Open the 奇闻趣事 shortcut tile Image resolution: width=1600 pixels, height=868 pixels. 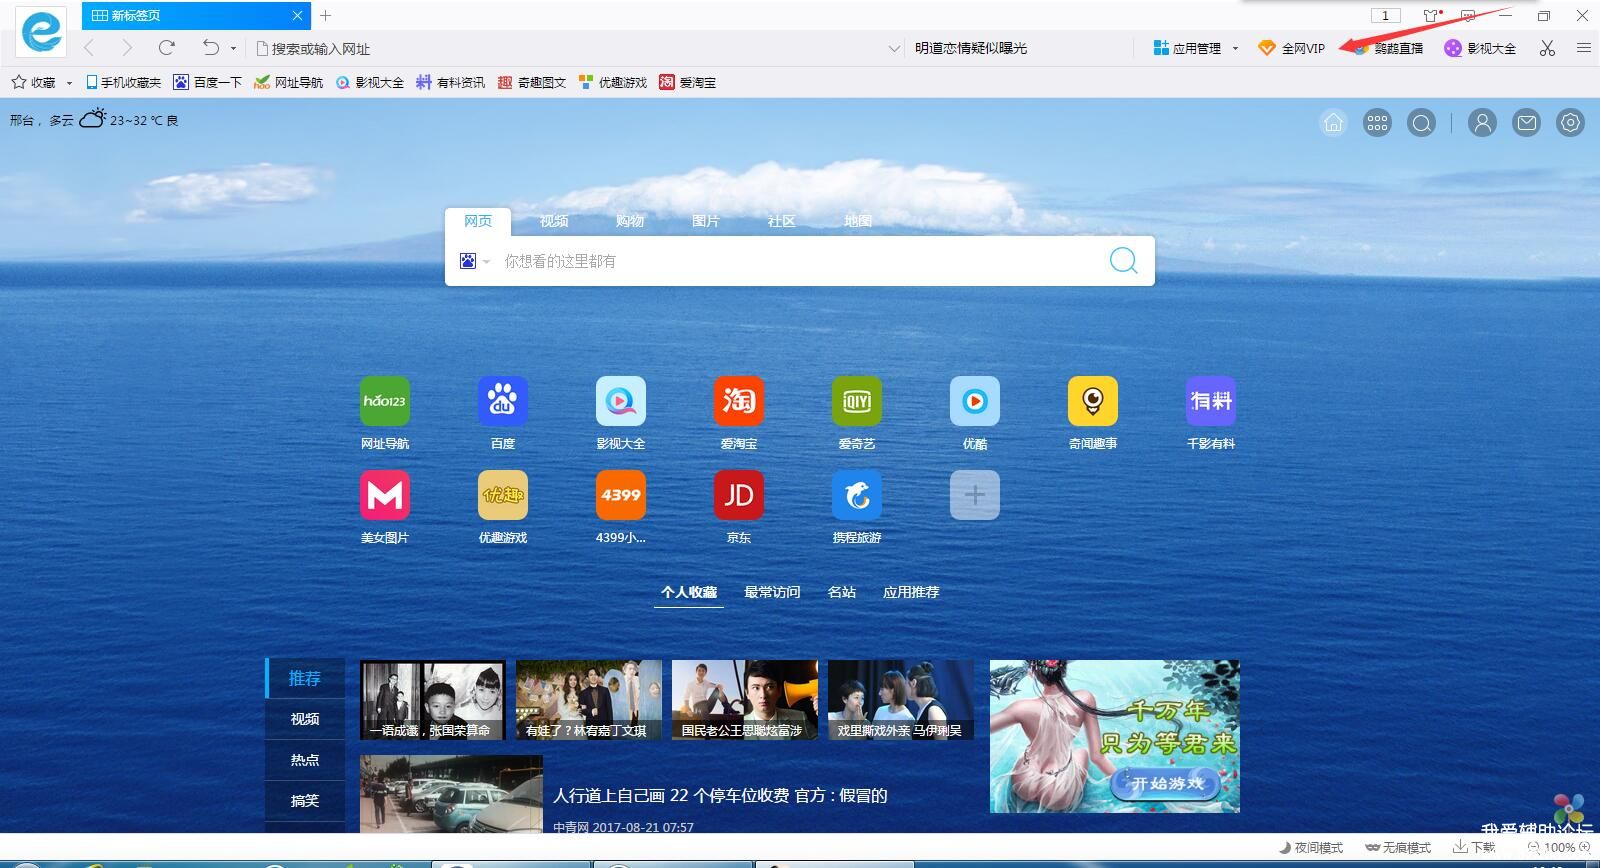click(1093, 401)
